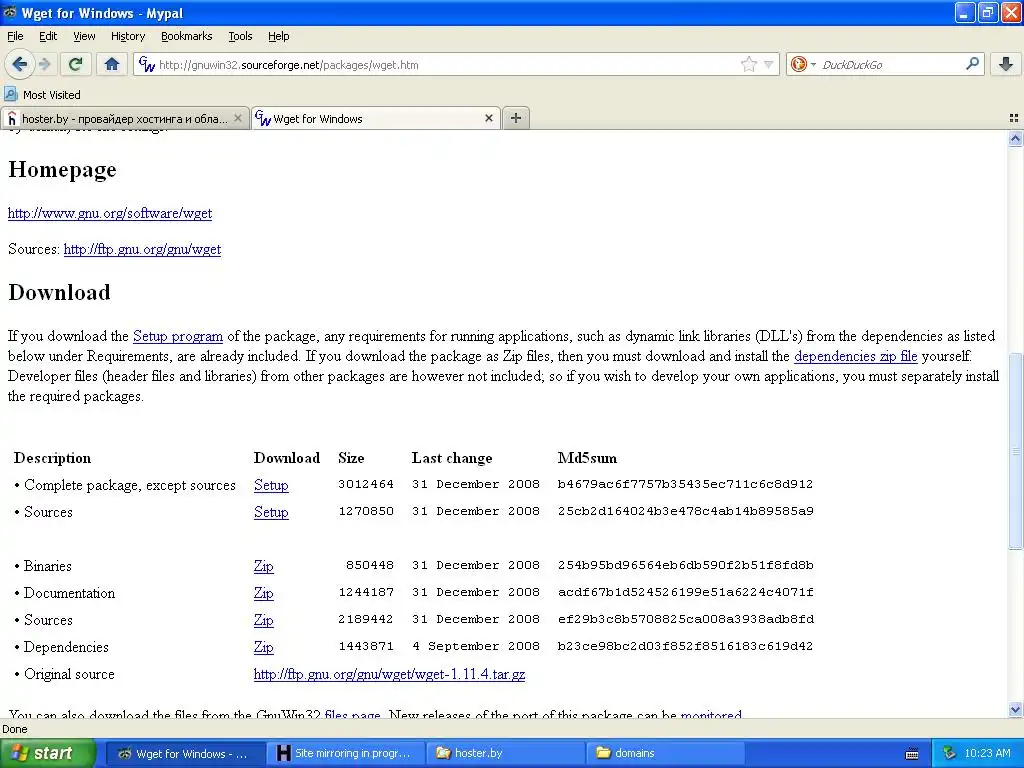Click the search magnifier icon

tap(972, 63)
